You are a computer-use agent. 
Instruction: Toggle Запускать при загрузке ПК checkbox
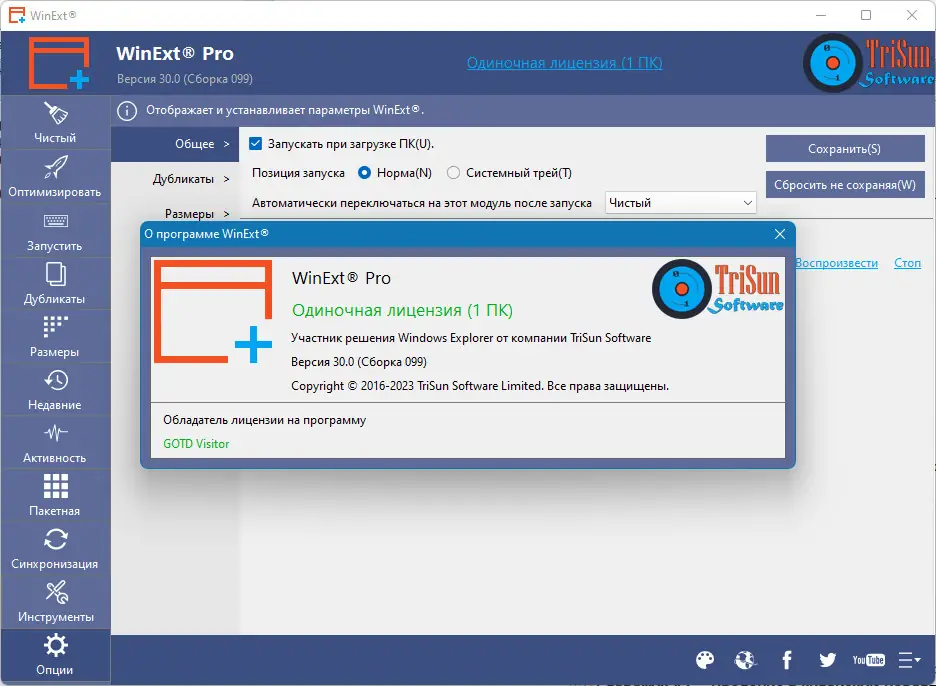[x=255, y=144]
